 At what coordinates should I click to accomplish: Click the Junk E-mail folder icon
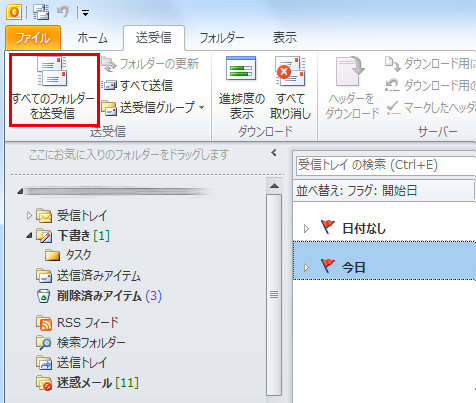tap(44, 383)
